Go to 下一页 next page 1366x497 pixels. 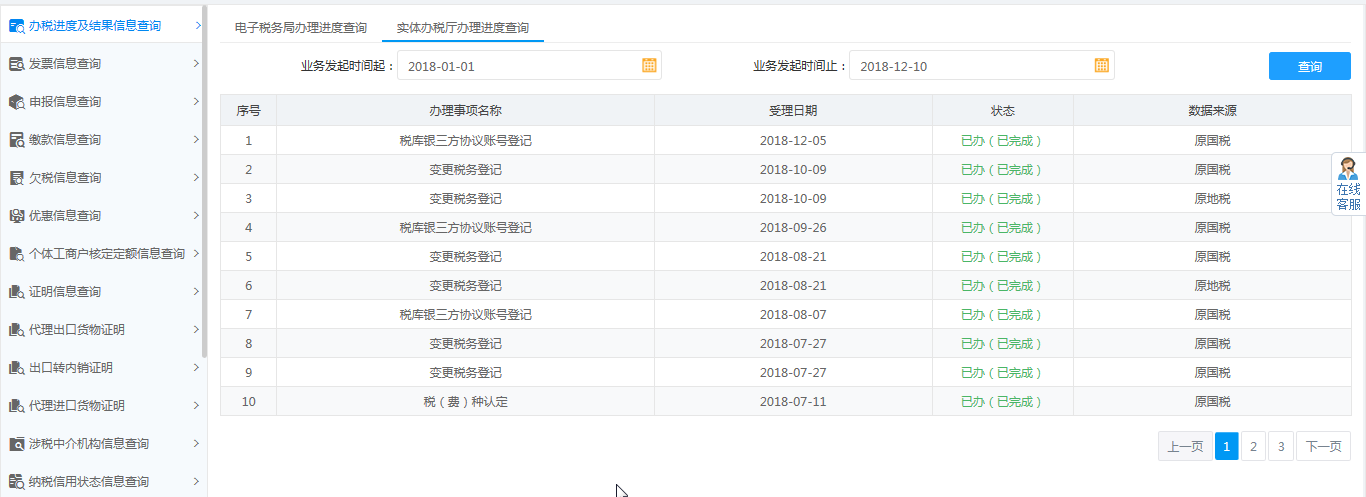[1323, 446]
